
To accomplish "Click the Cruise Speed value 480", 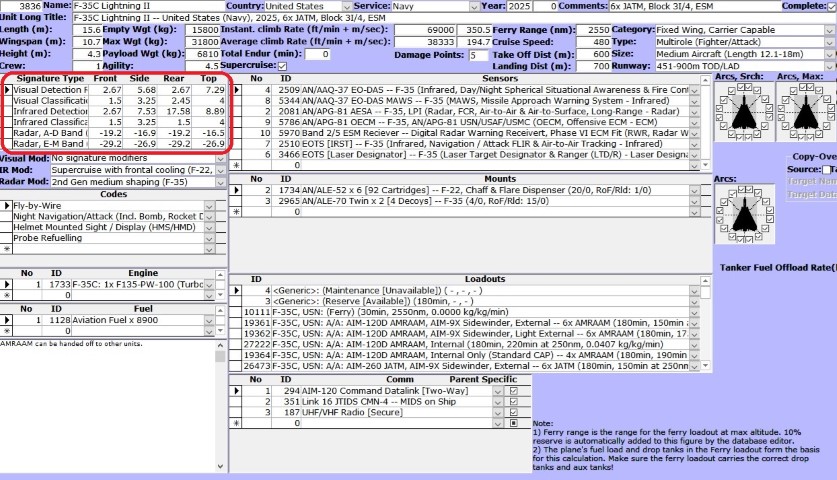I will tap(594, 42).
